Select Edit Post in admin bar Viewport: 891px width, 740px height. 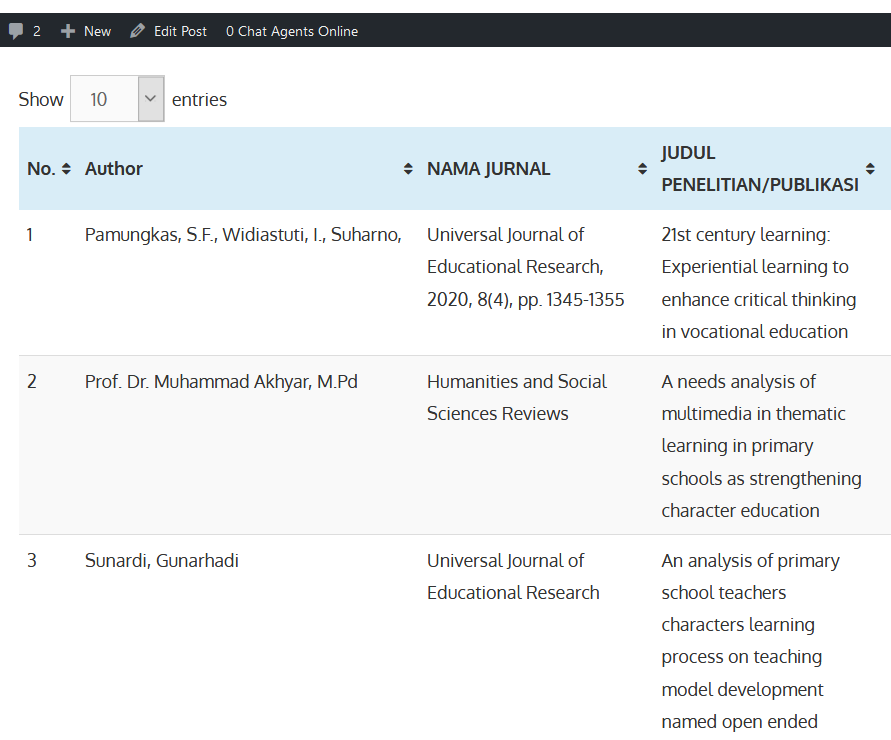tap(180, 31)
